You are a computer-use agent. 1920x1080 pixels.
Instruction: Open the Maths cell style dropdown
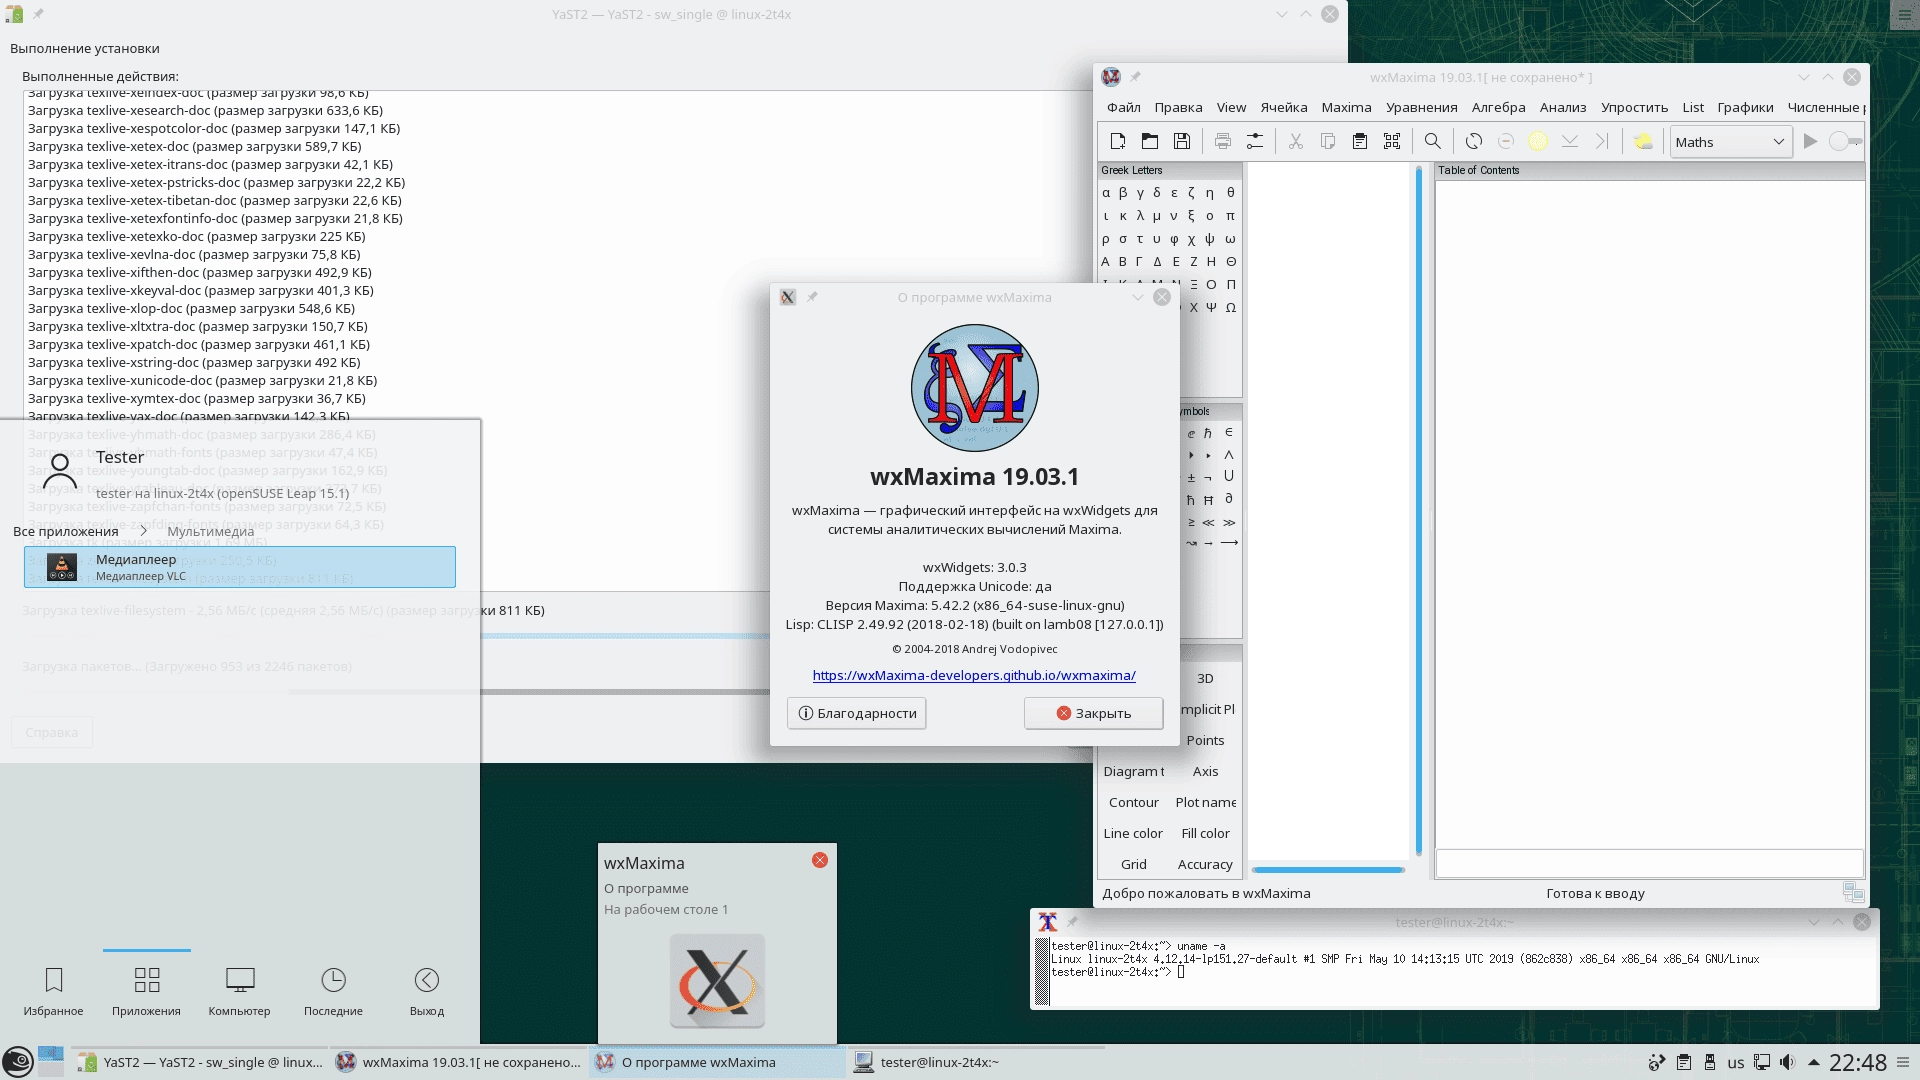click(x=1730, y=142)
